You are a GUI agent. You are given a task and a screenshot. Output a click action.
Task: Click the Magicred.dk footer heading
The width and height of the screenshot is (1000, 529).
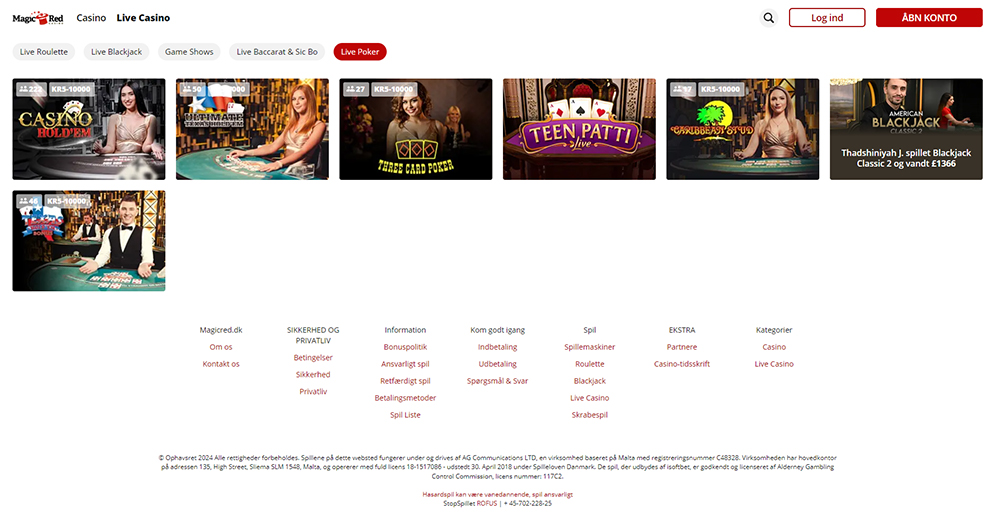221,330
